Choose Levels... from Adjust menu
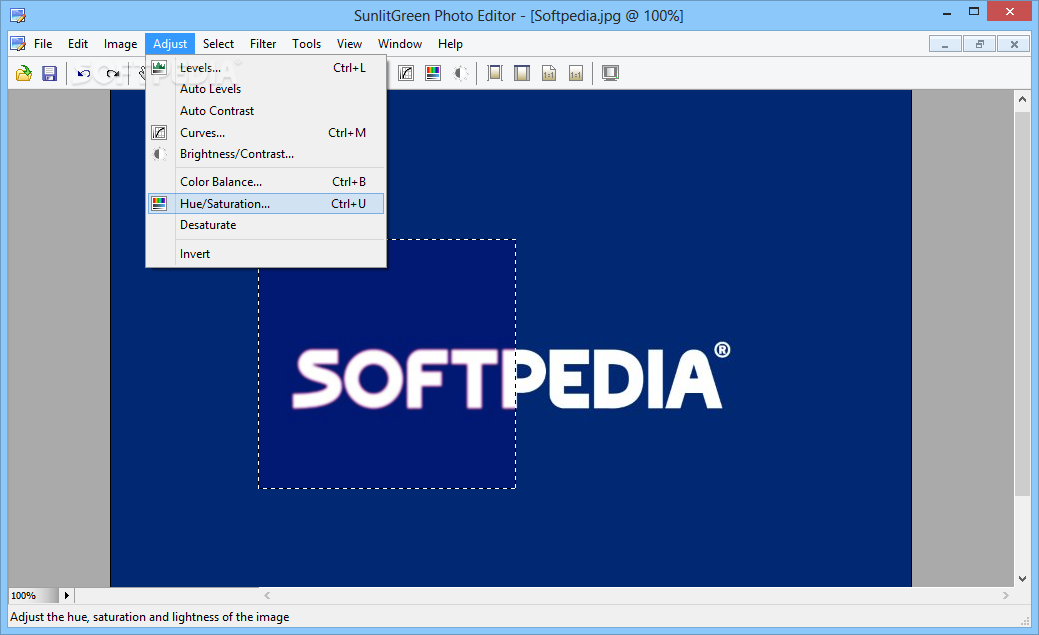1039x635 pixels. (x=266, y=68)
